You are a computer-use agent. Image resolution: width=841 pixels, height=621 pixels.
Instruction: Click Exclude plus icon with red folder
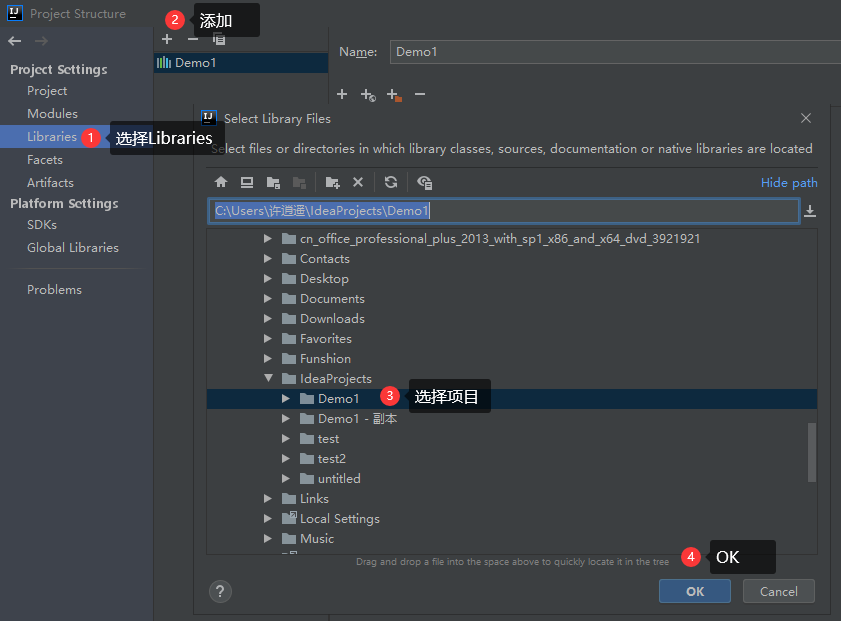pyautogui.click(x=394, y=95)
